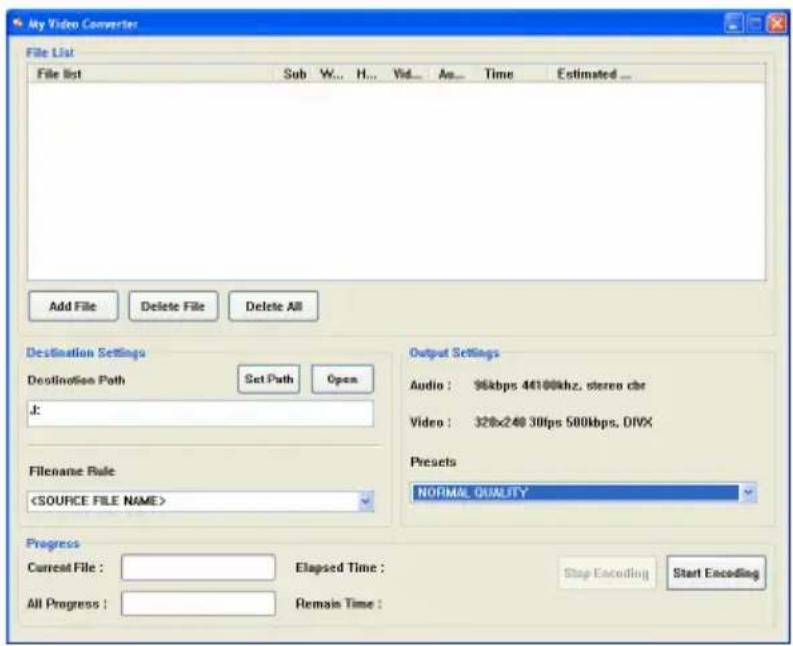Click the Current File progress field
This screenshot has height=646, width=793.
tap(198, 567)
